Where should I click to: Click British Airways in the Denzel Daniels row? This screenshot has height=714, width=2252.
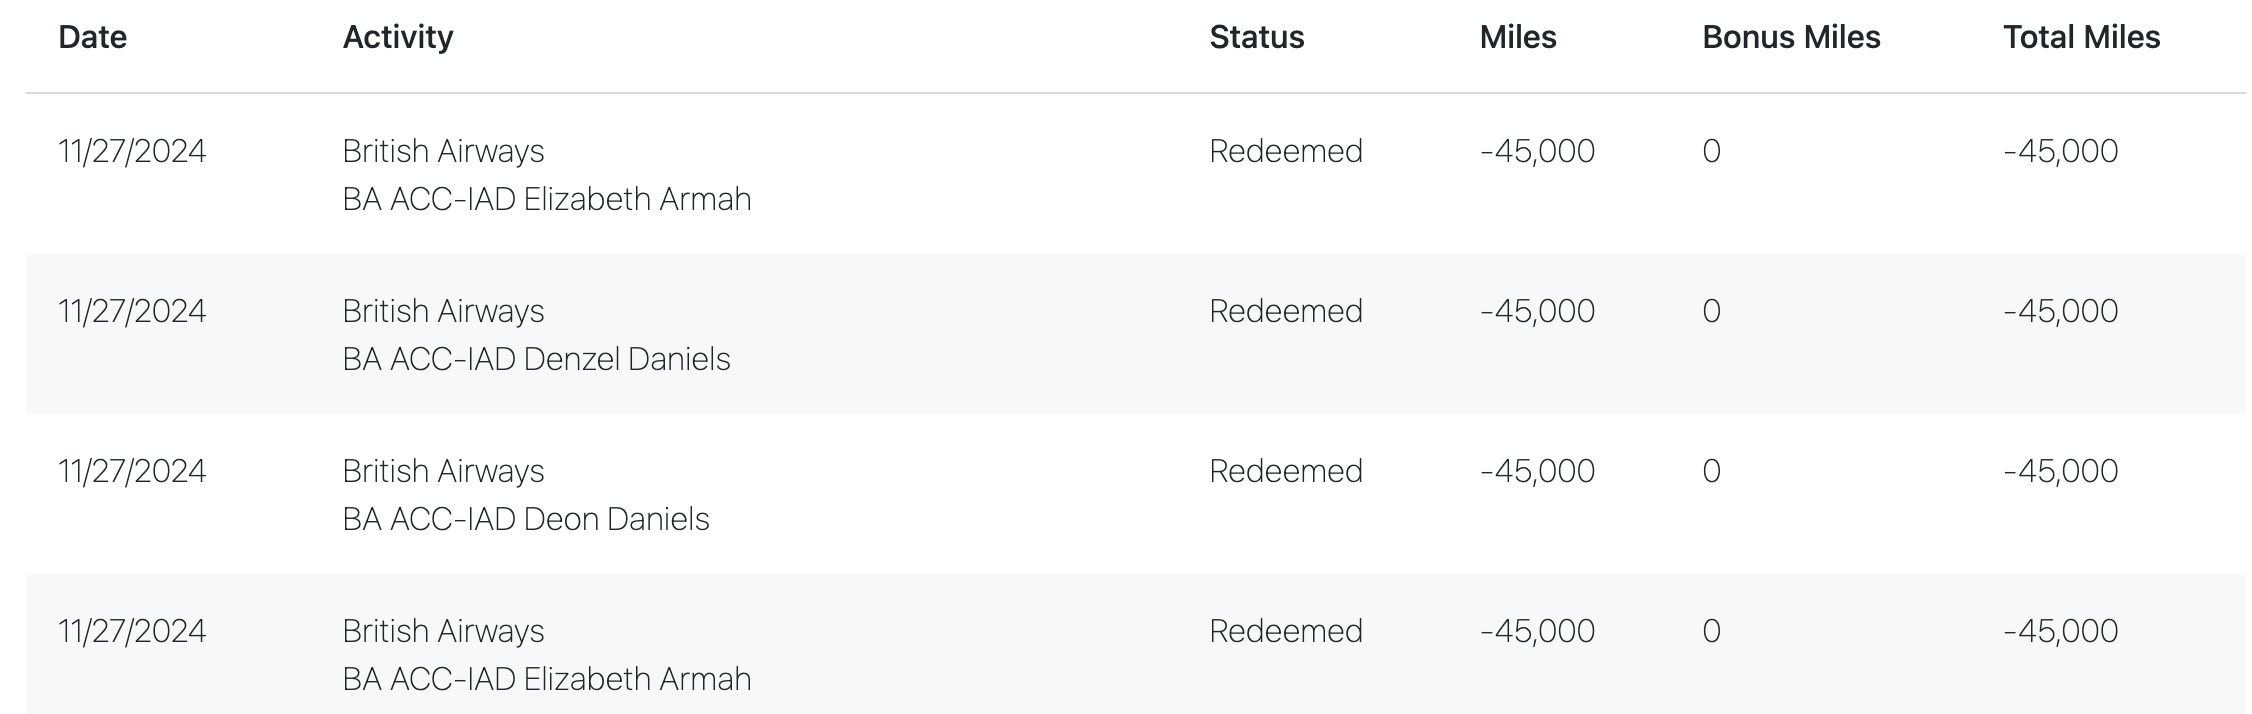[x=444, y=311]
